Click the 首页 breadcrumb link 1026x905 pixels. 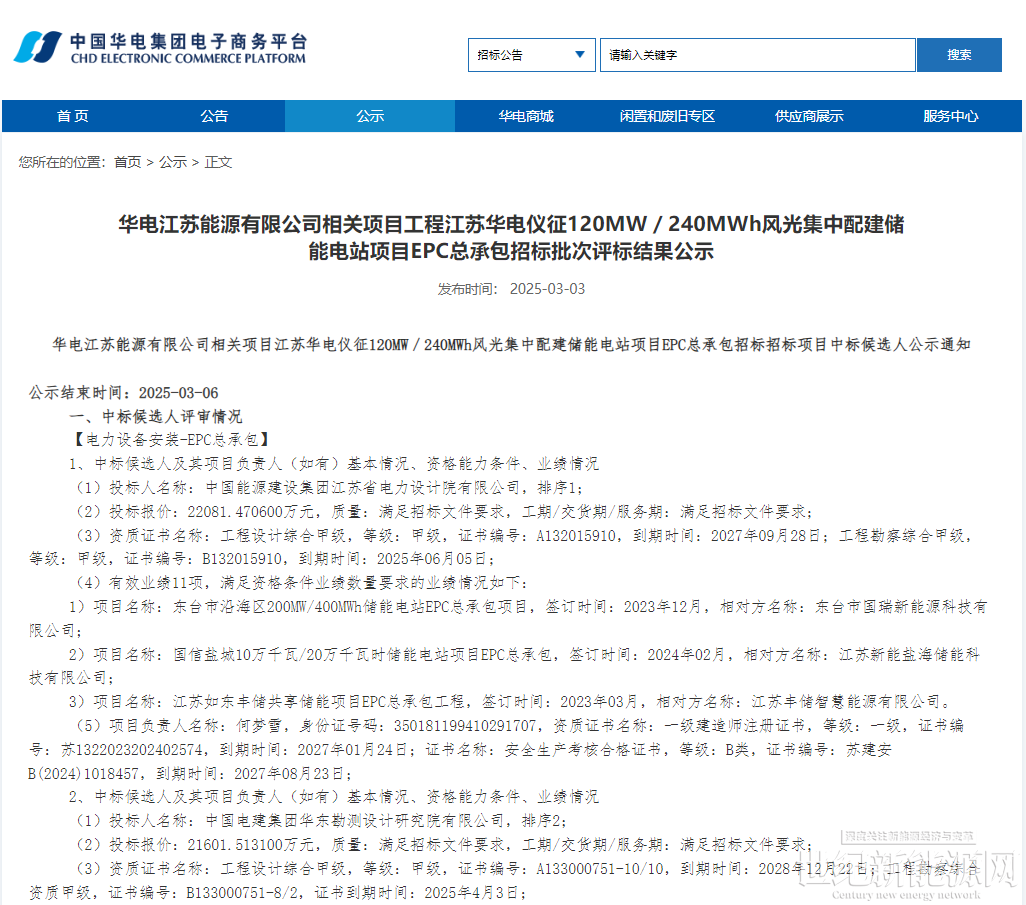(128, 162)
